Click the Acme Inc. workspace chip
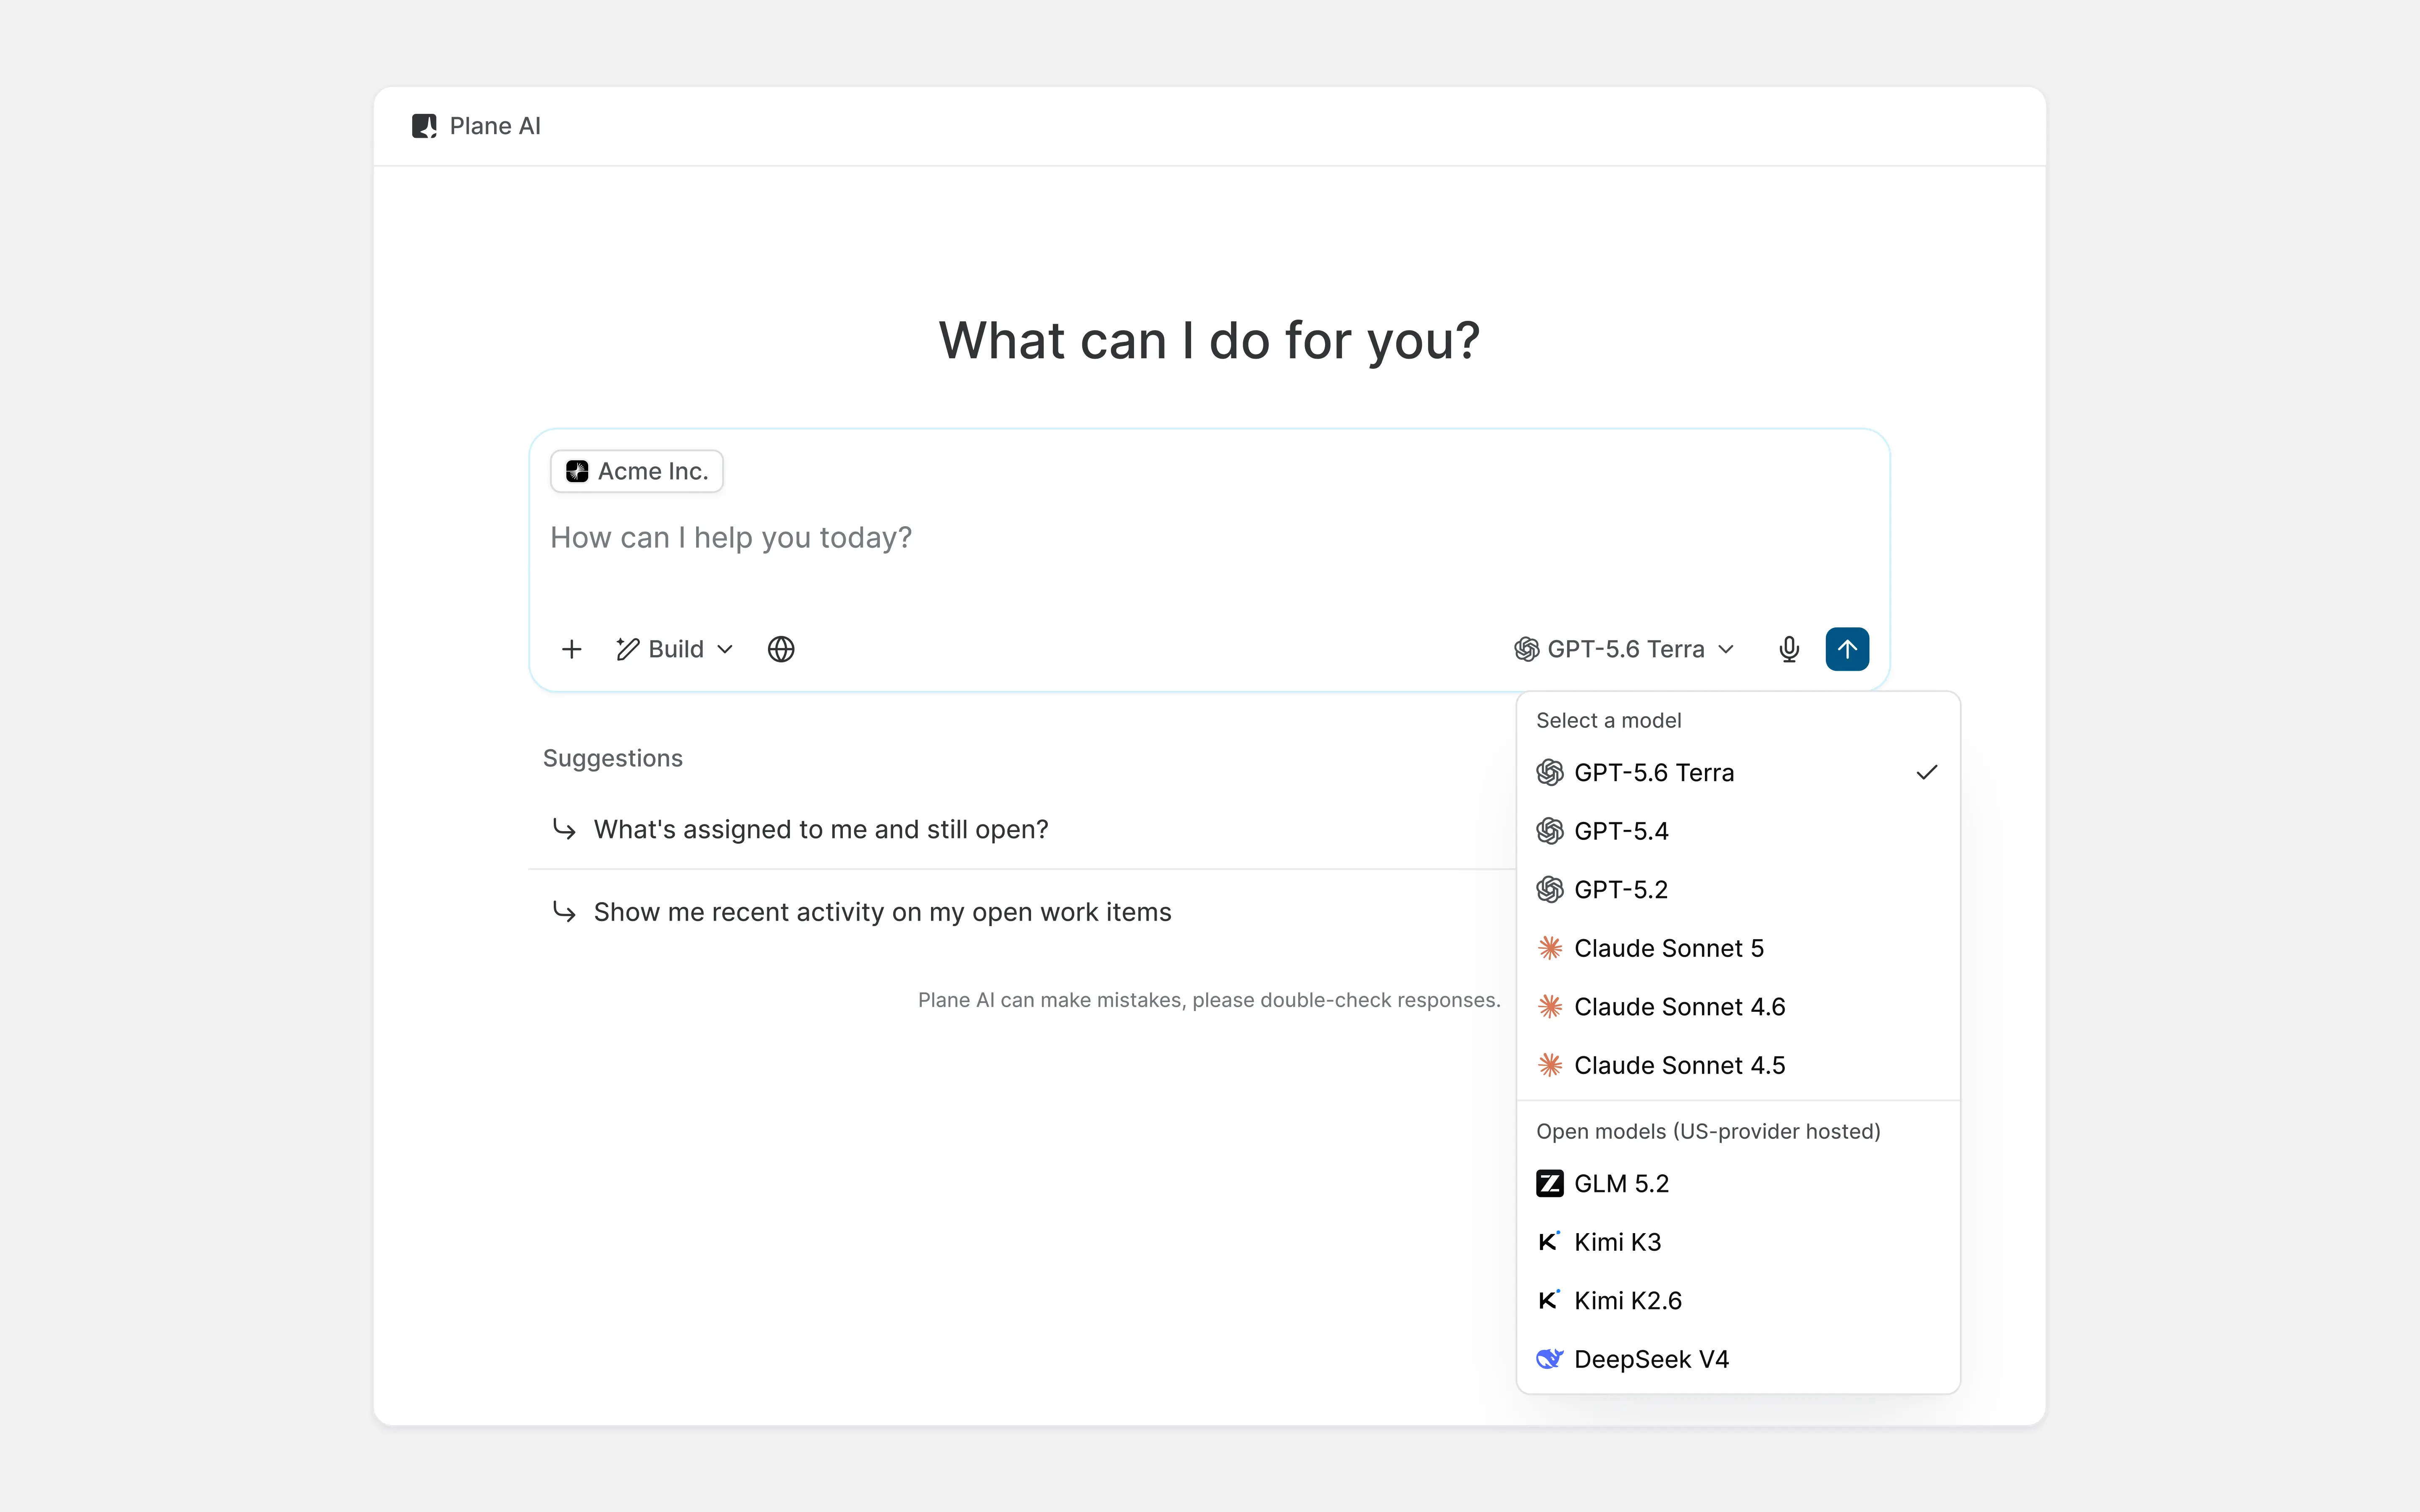The height and width of the screenshot is (1512, 2420). point(637,471)
